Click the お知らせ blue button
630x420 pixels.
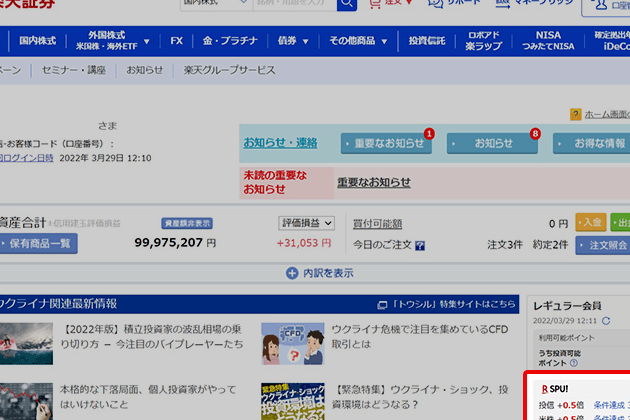click(492, 143)
